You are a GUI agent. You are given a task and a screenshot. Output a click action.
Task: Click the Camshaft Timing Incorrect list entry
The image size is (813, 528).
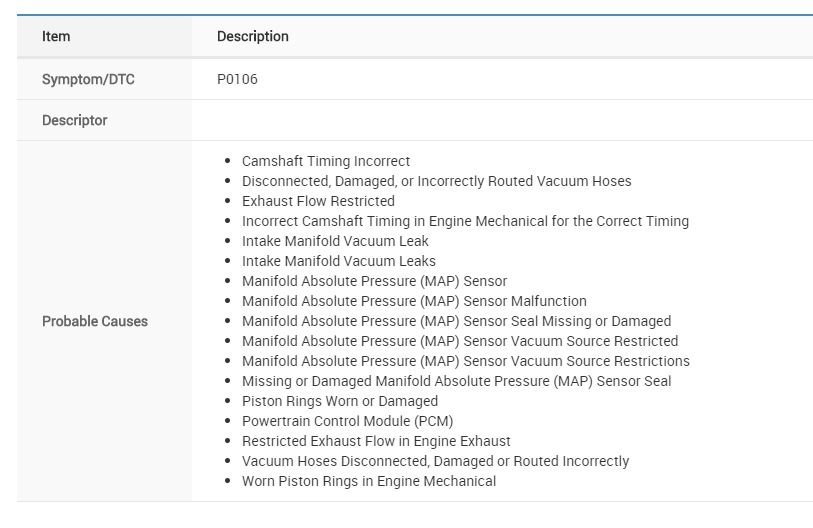click(326, 161)
